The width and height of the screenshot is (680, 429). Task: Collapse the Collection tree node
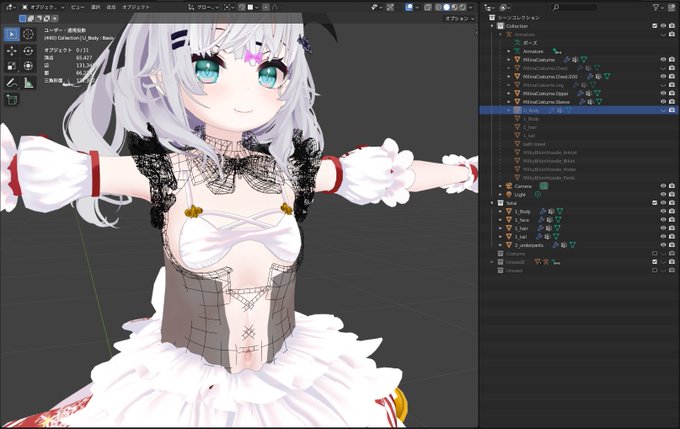[x=492, y=26]
